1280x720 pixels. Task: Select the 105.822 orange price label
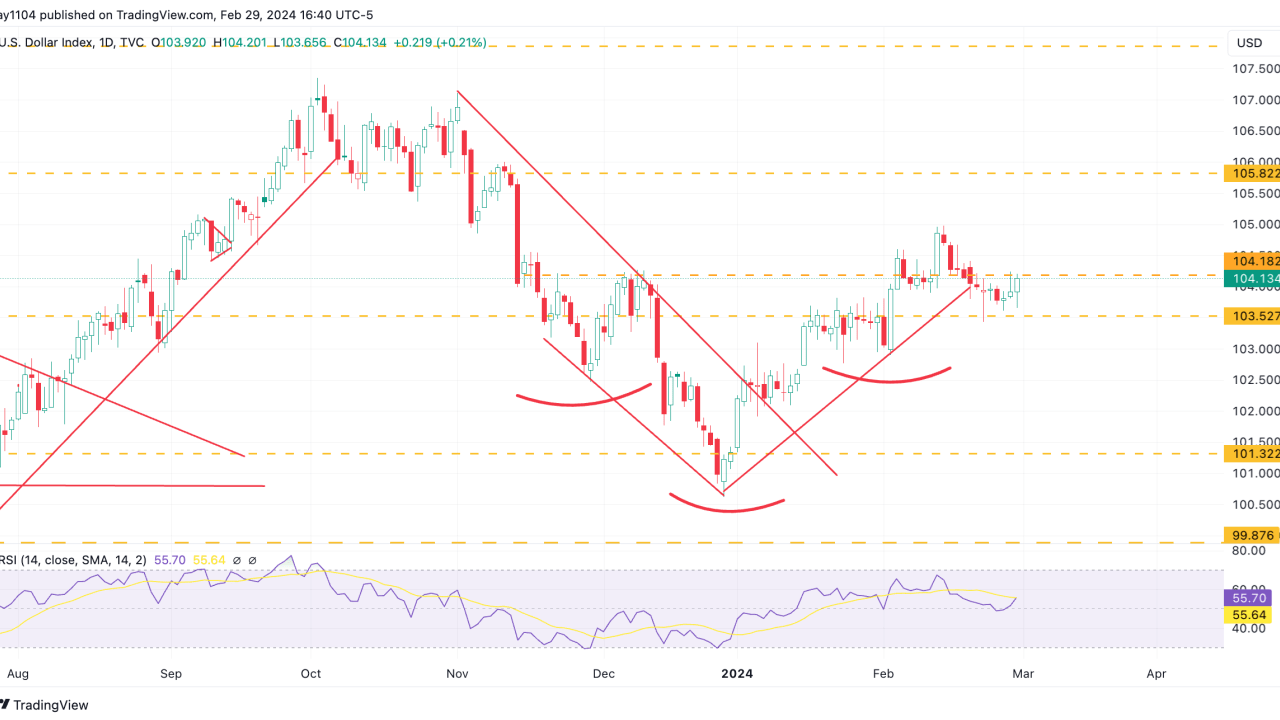(1252, 173)
